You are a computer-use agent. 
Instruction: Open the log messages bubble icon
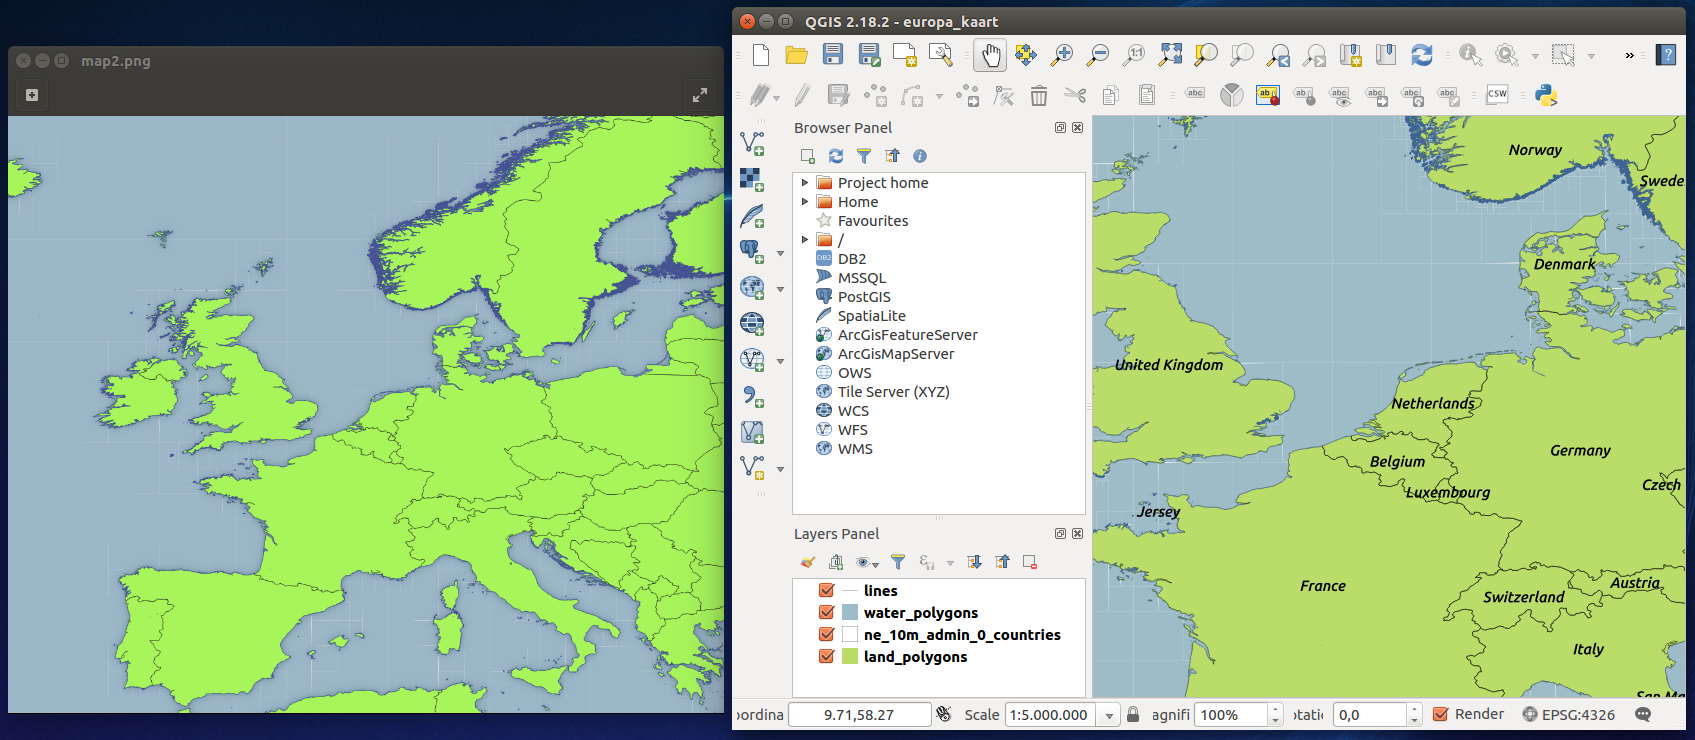(x=1643, y=714)
